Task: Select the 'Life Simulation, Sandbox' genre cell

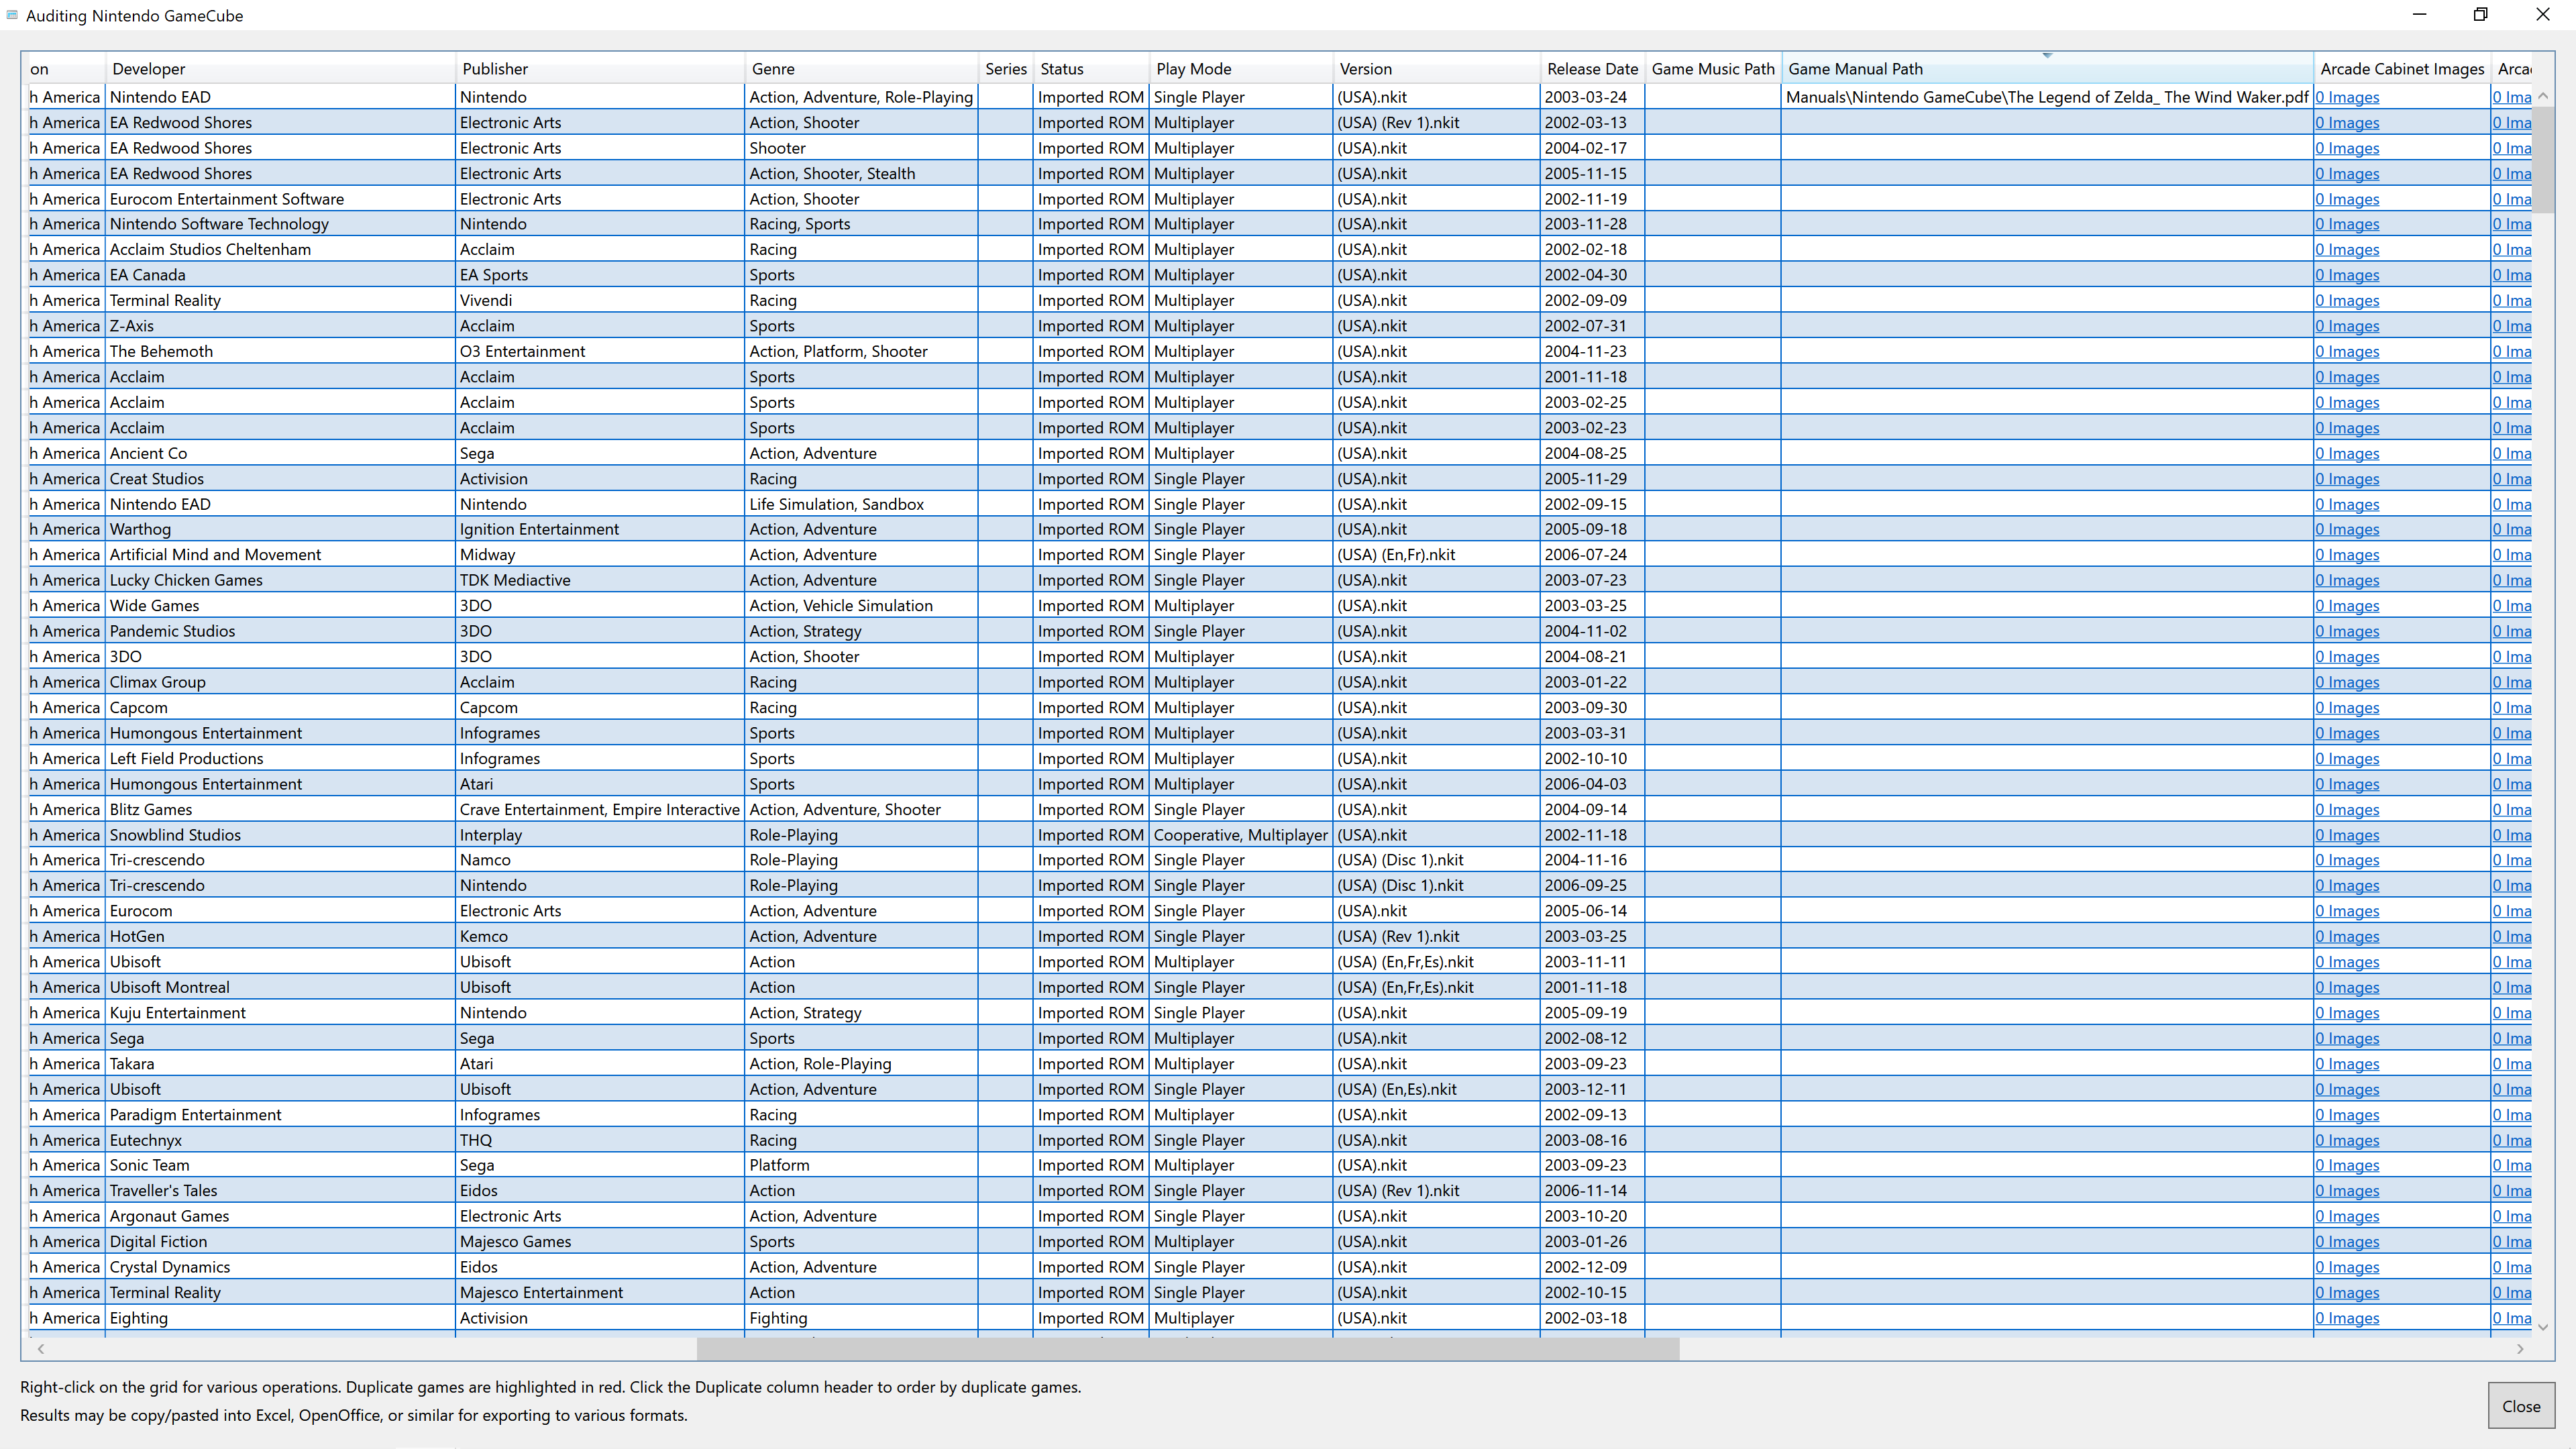Action: pos(861,504)
